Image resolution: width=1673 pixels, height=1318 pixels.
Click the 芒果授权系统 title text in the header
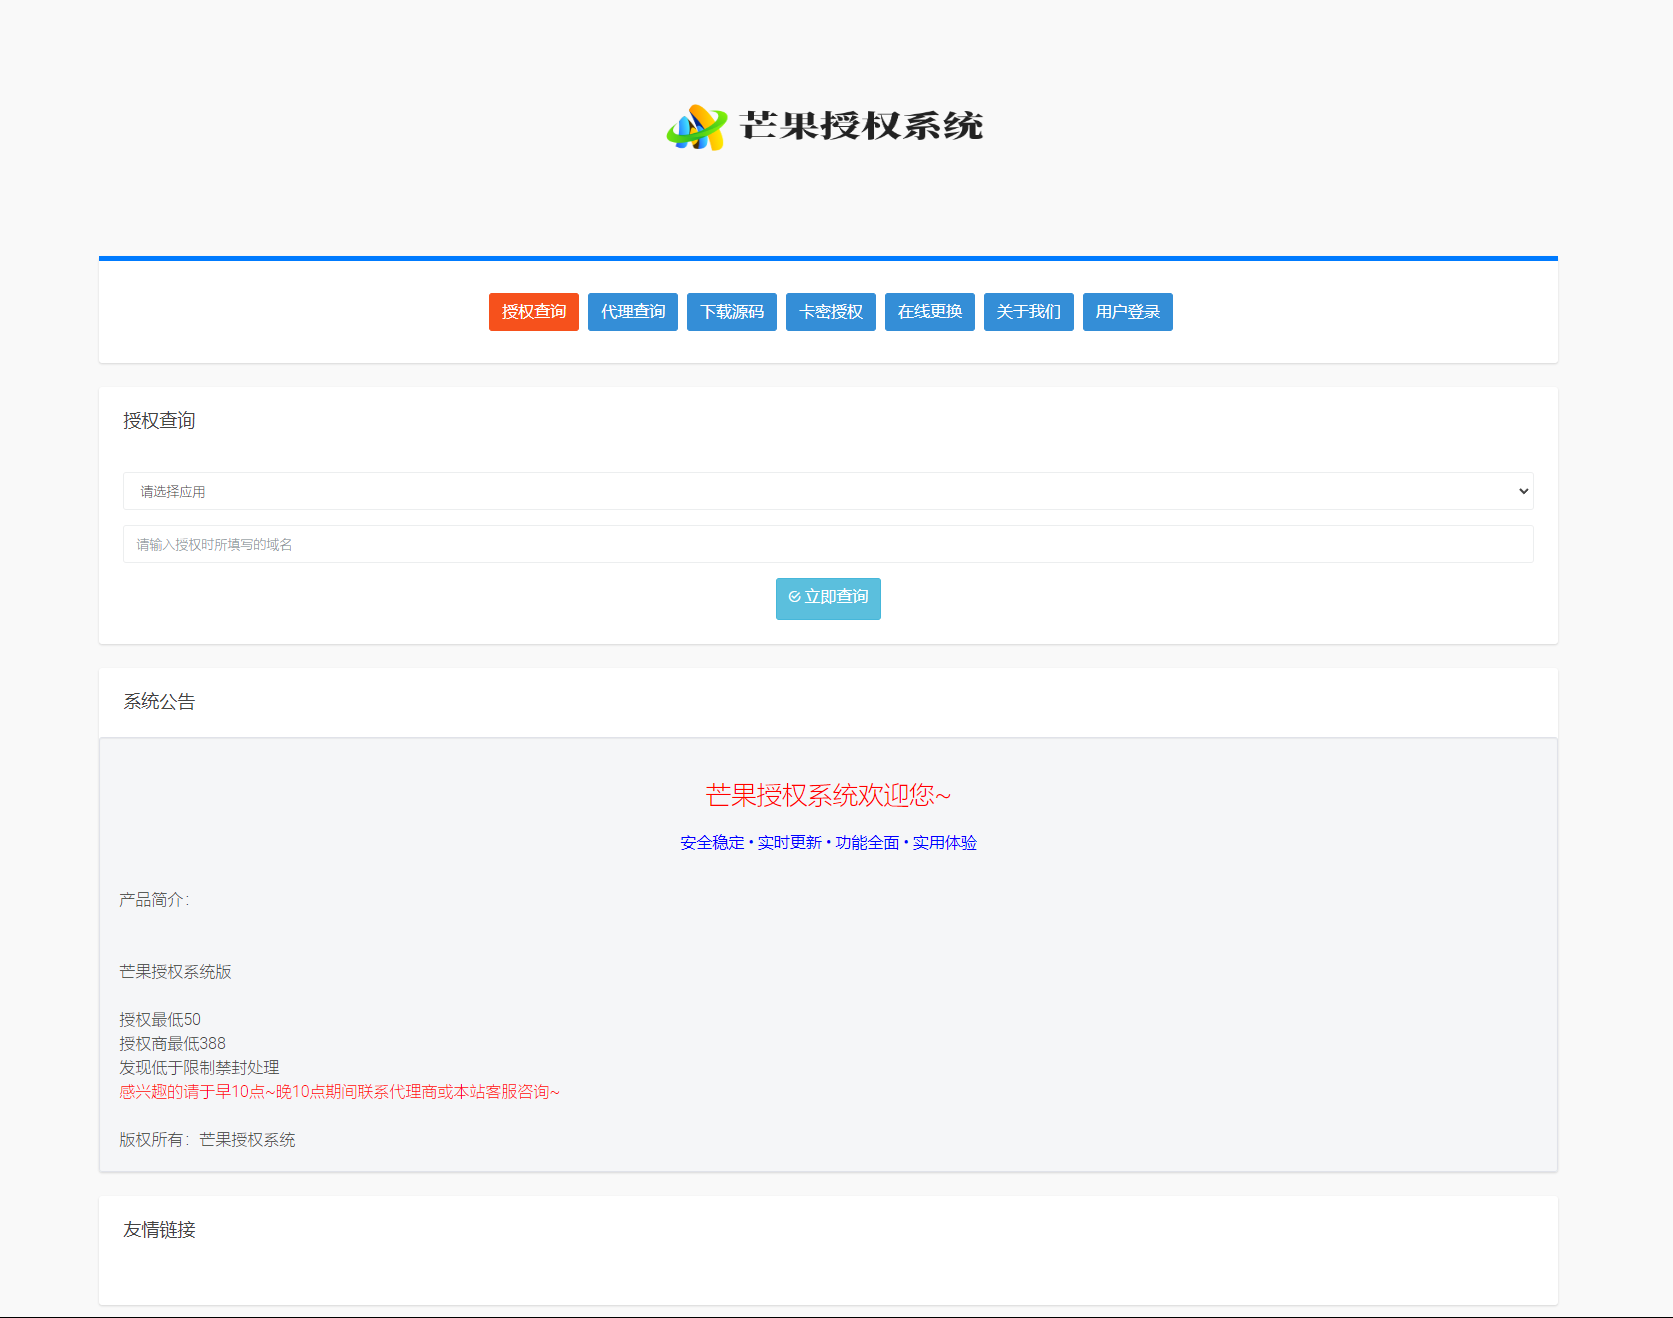coord(861,126)
